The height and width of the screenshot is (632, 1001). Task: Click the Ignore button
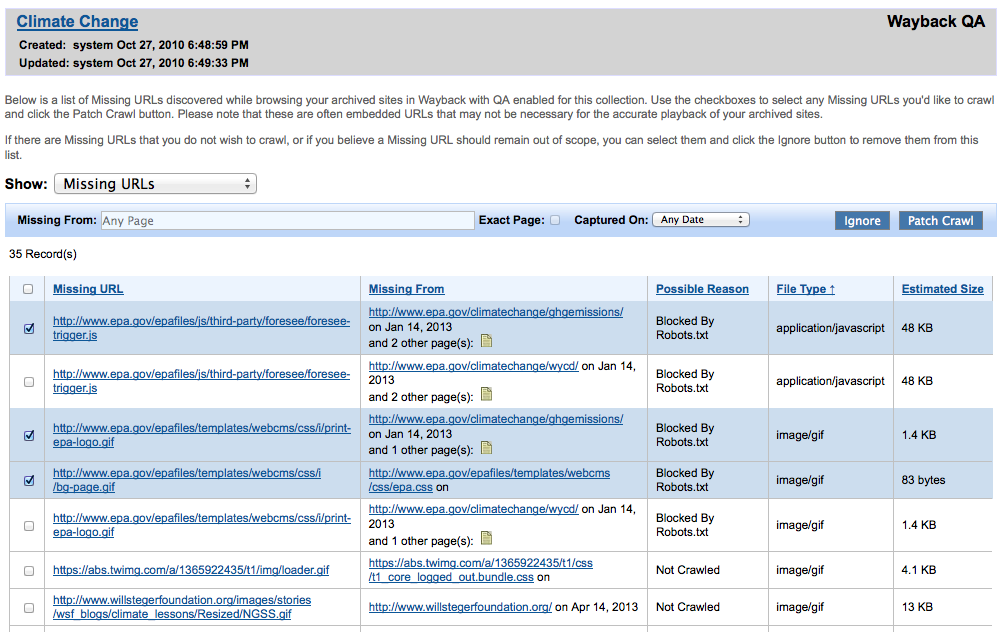(862, 220)
